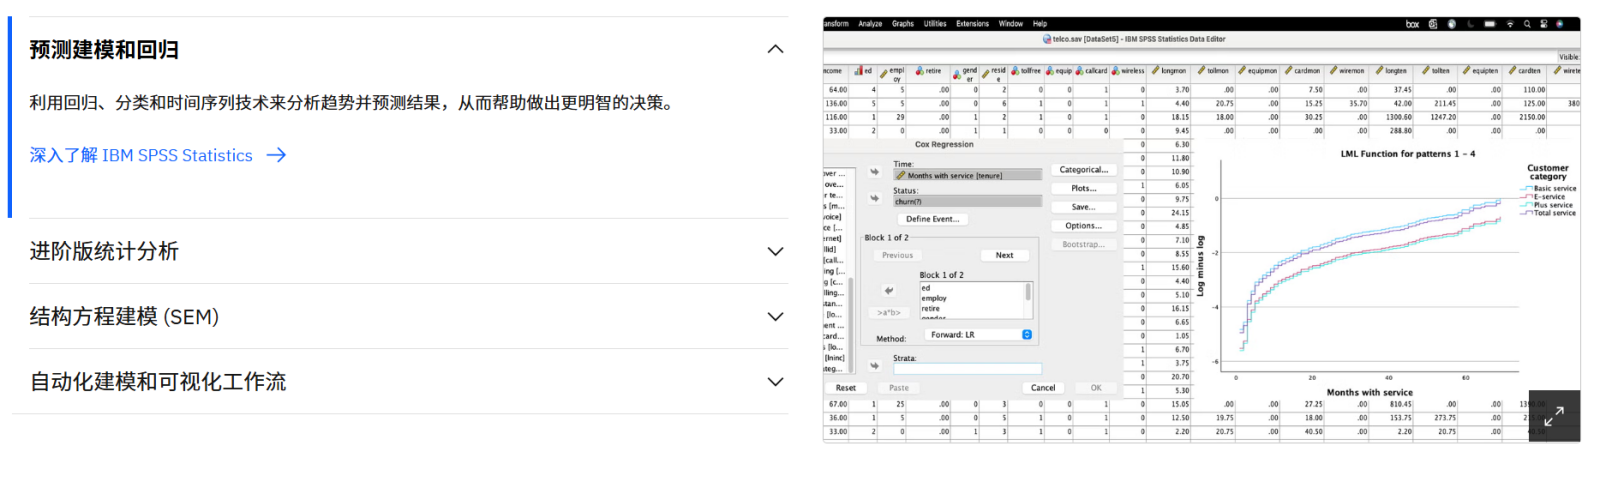Open the Help menu in SPSS
The width and height of the screenshot is (1600, 482).
1040,24
